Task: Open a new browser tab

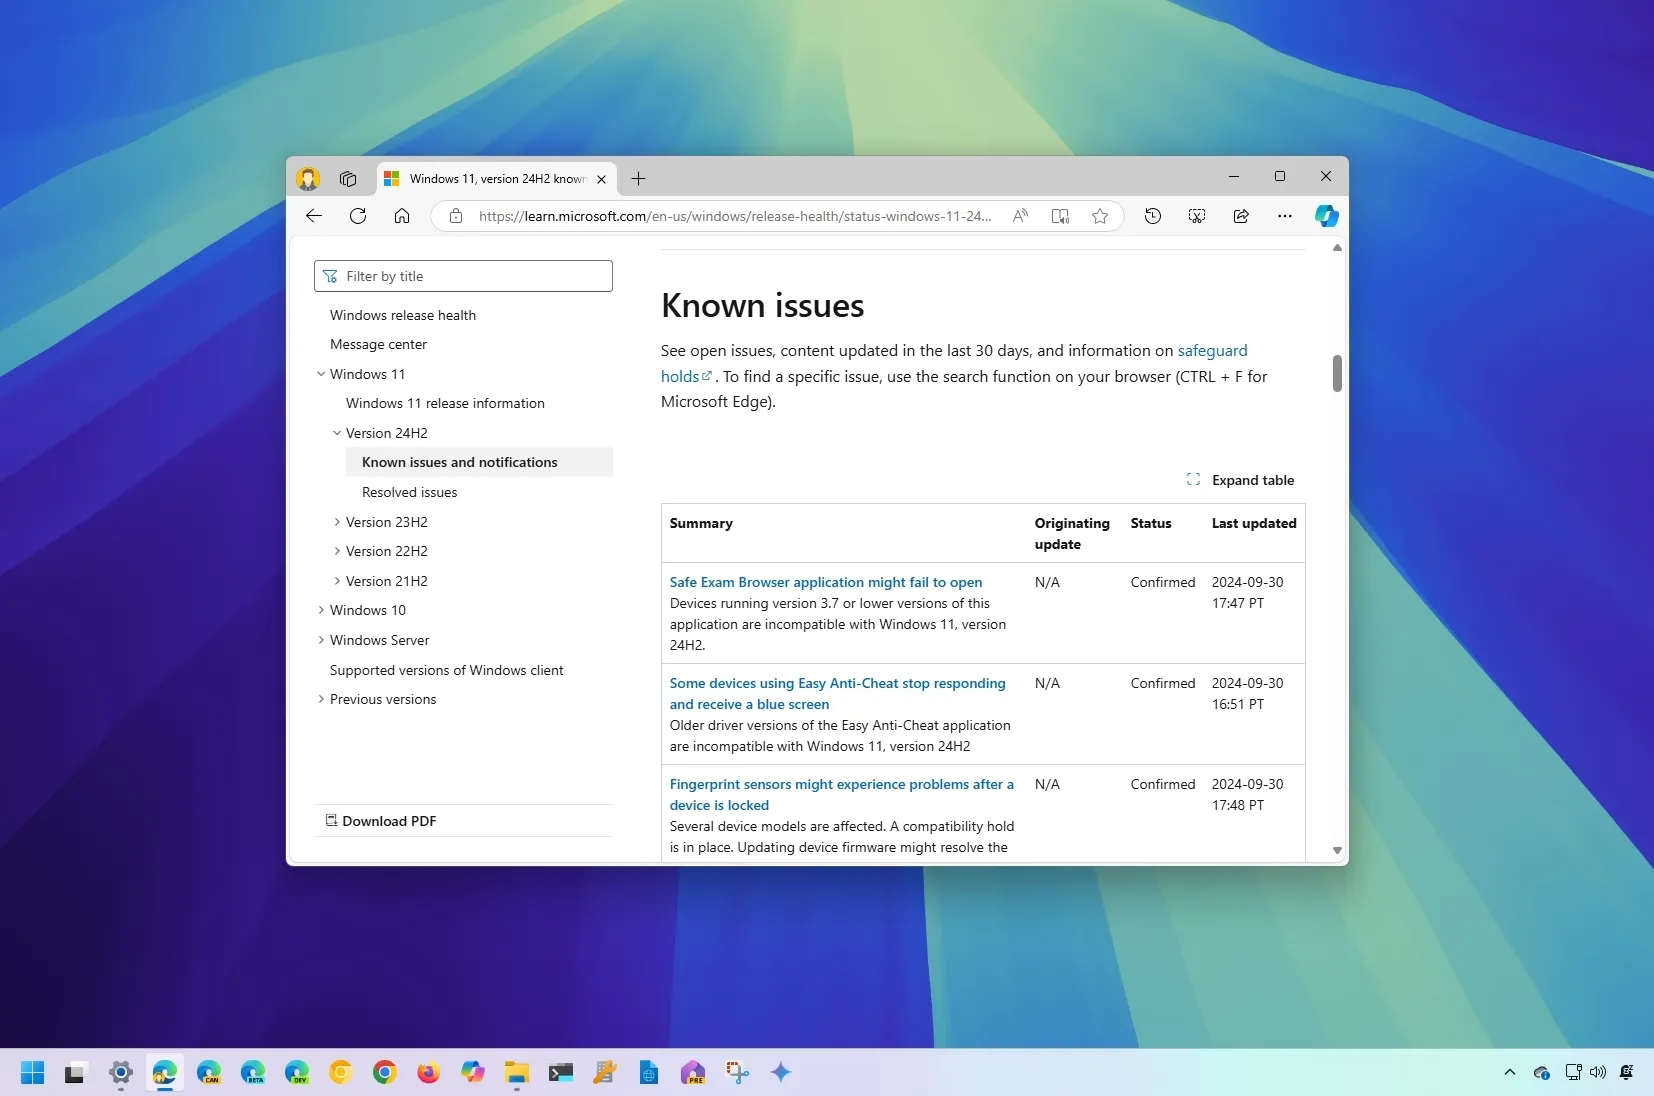Action: coord(638,179)
